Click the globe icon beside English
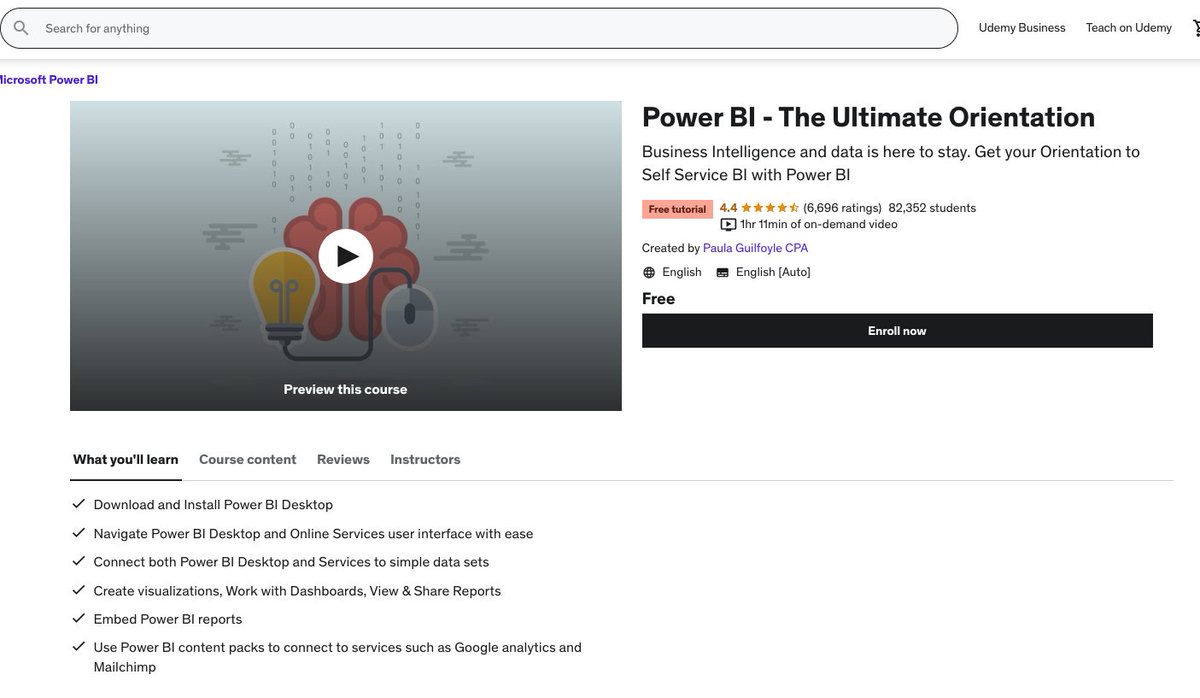Viewport: 1200px width, 698px height. (x=650, y=271)
